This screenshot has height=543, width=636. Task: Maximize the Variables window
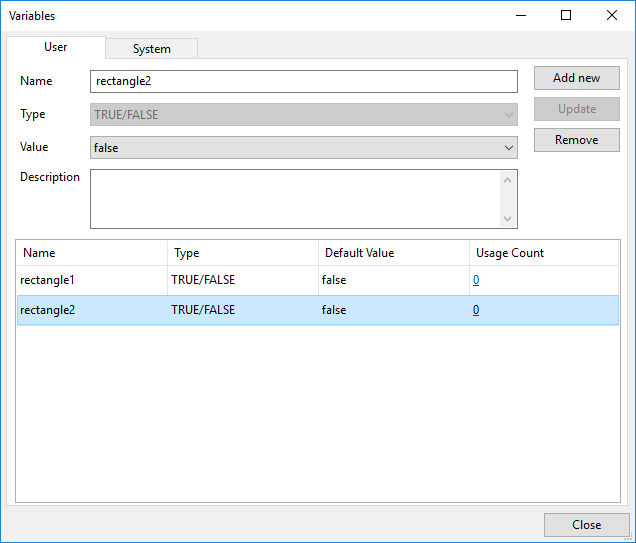[x=566, y=15]
